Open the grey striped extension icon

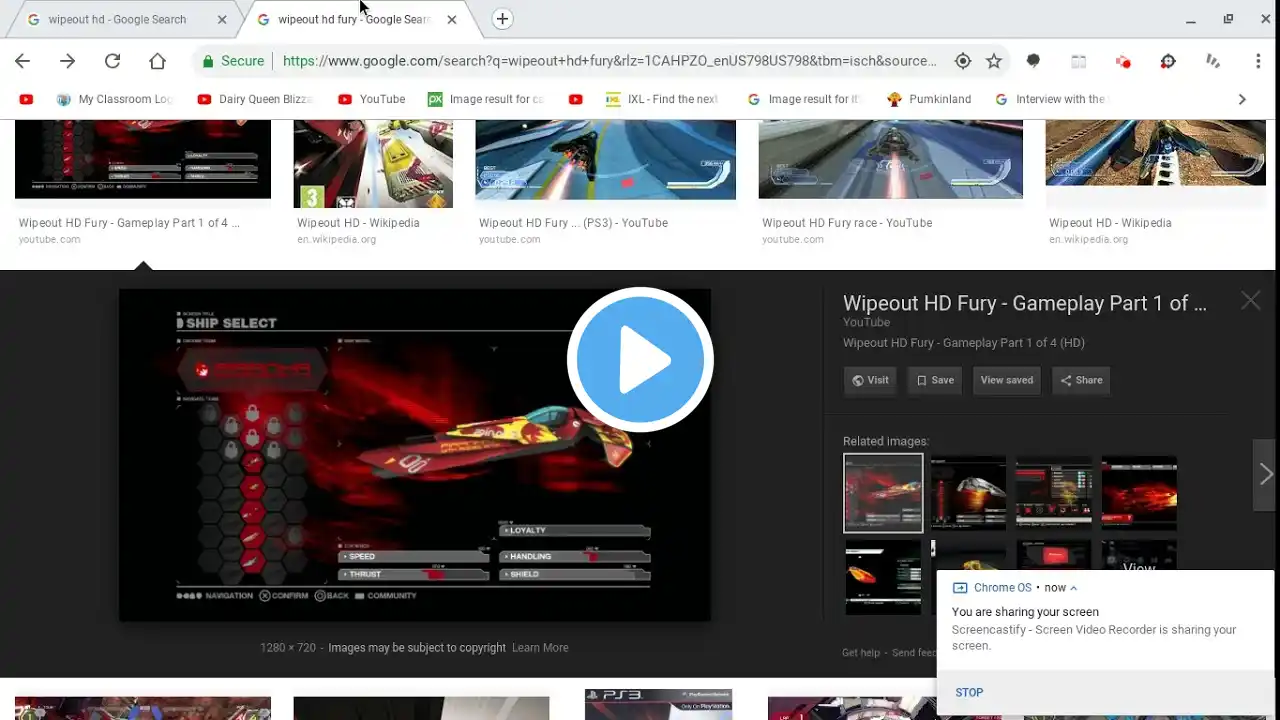click(1213, 61)
